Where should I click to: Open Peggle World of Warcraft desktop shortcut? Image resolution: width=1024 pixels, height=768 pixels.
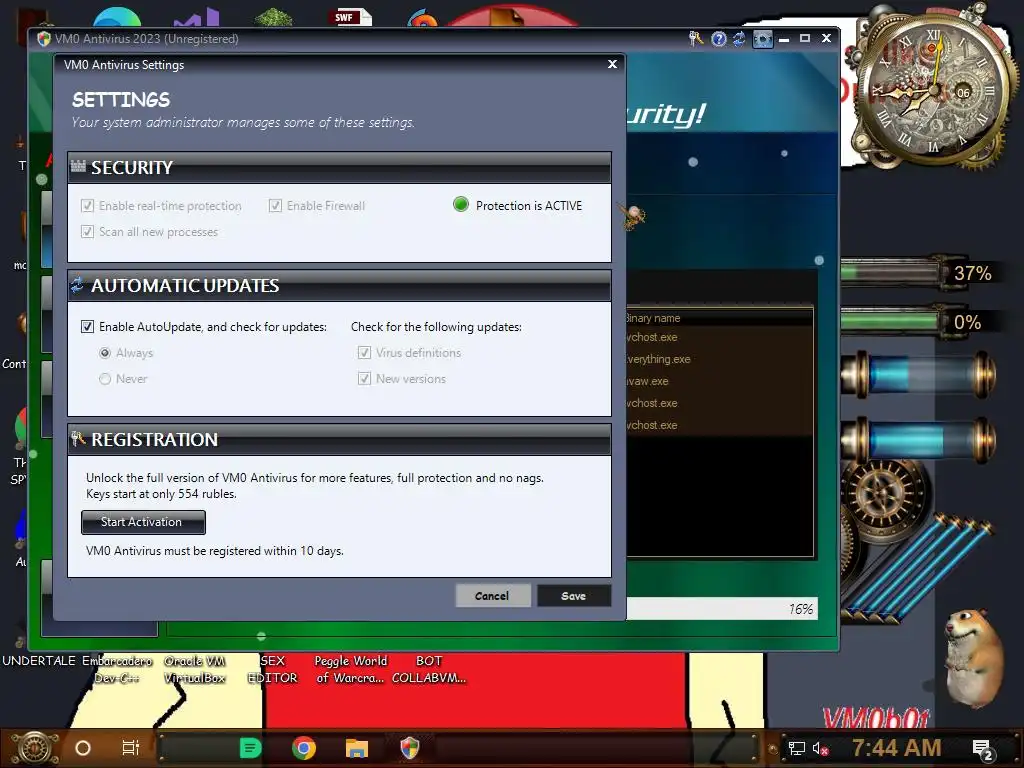351,669
